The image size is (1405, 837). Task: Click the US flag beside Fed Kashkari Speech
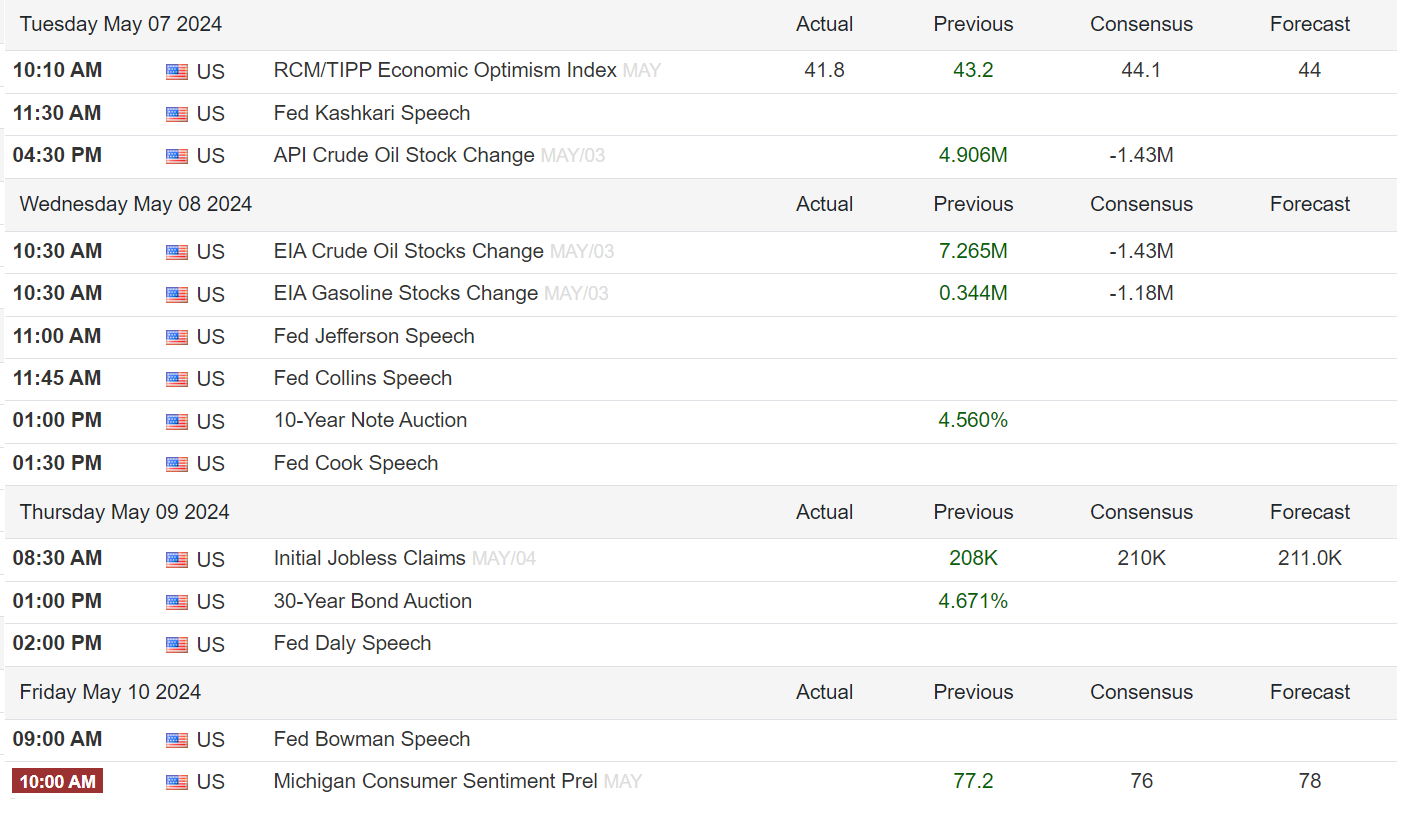[x=177, y=114]
